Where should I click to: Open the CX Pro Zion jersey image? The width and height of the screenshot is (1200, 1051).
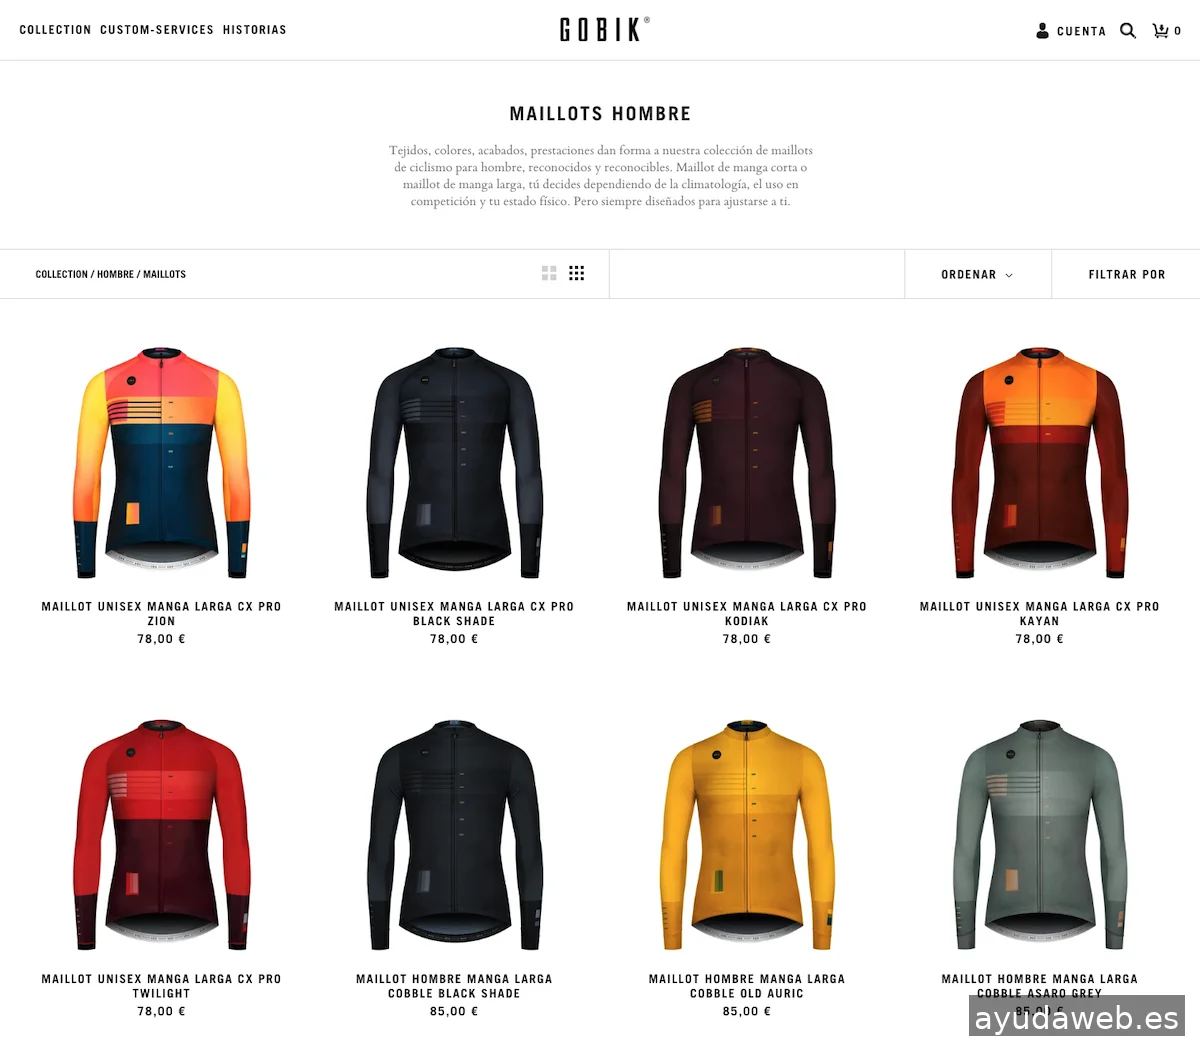click(161, 462)
